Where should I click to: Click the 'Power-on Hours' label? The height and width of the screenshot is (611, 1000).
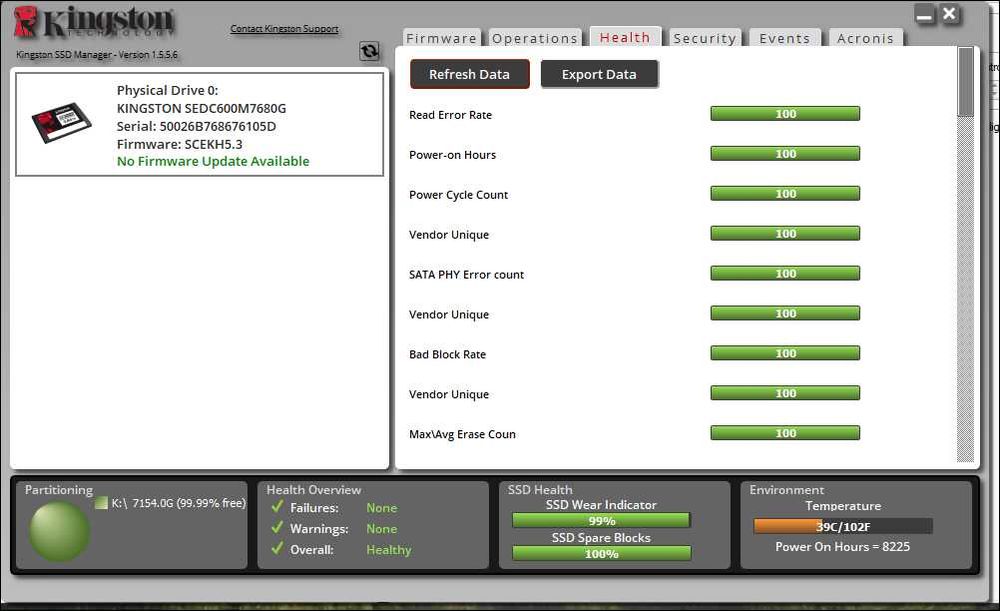(x=452, y=155)
